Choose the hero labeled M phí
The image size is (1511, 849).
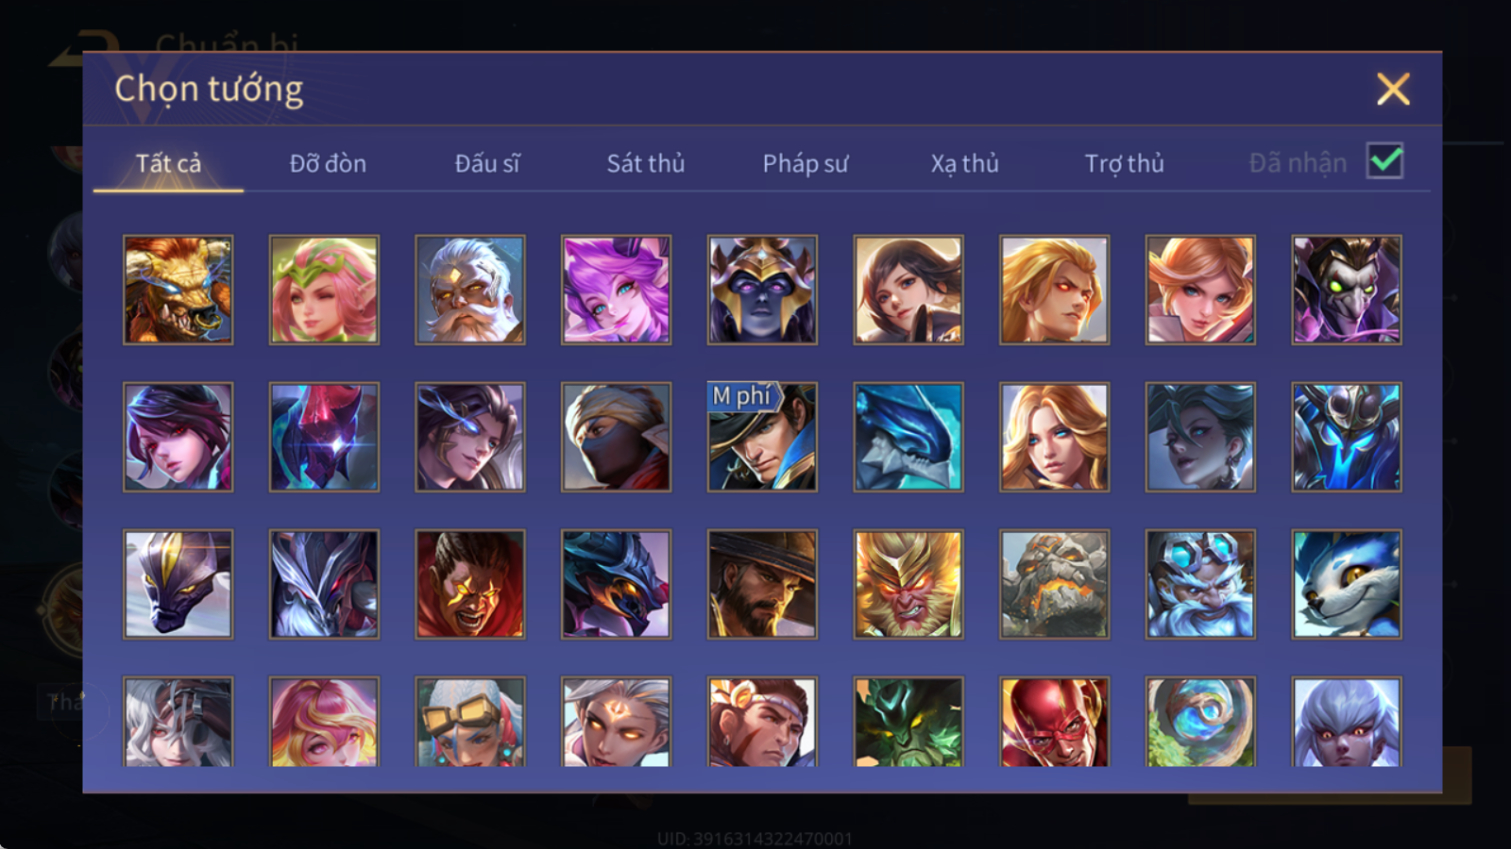tap(762, 437)
